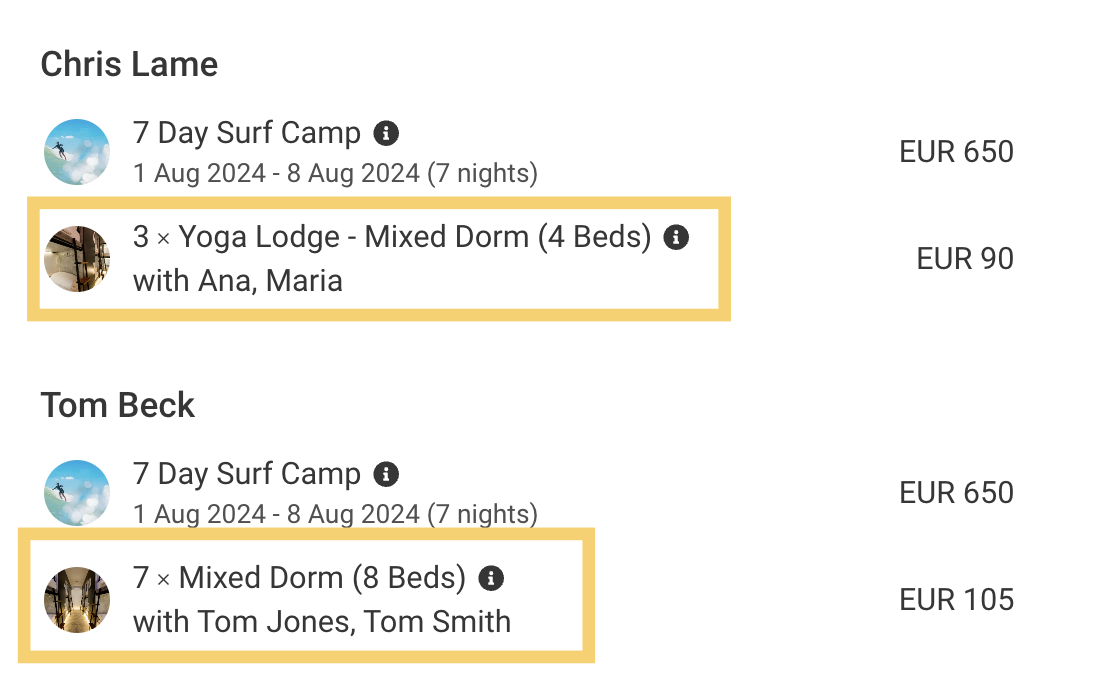Screen dimensions: 1094x676
Task: Select the Tom Beck guest heading
Action: [x=118, y=406]
